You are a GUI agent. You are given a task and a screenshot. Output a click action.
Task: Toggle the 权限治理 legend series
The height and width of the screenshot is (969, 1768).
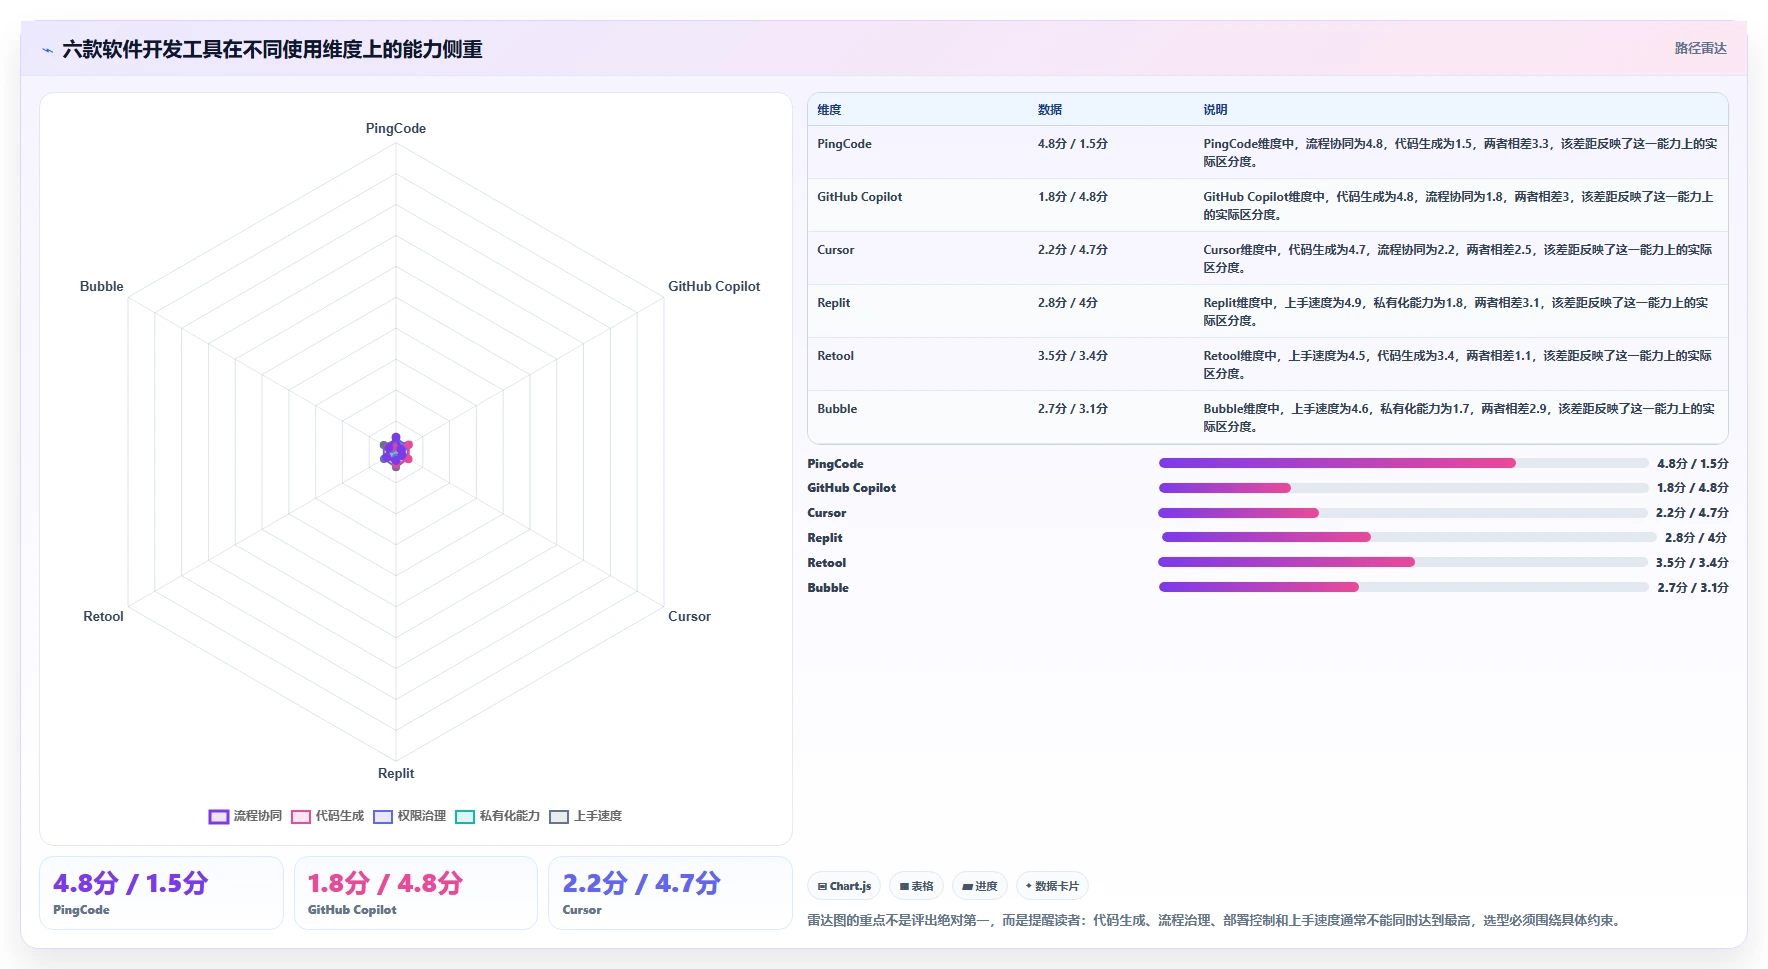pyautogui.click(x=409, y=816)
